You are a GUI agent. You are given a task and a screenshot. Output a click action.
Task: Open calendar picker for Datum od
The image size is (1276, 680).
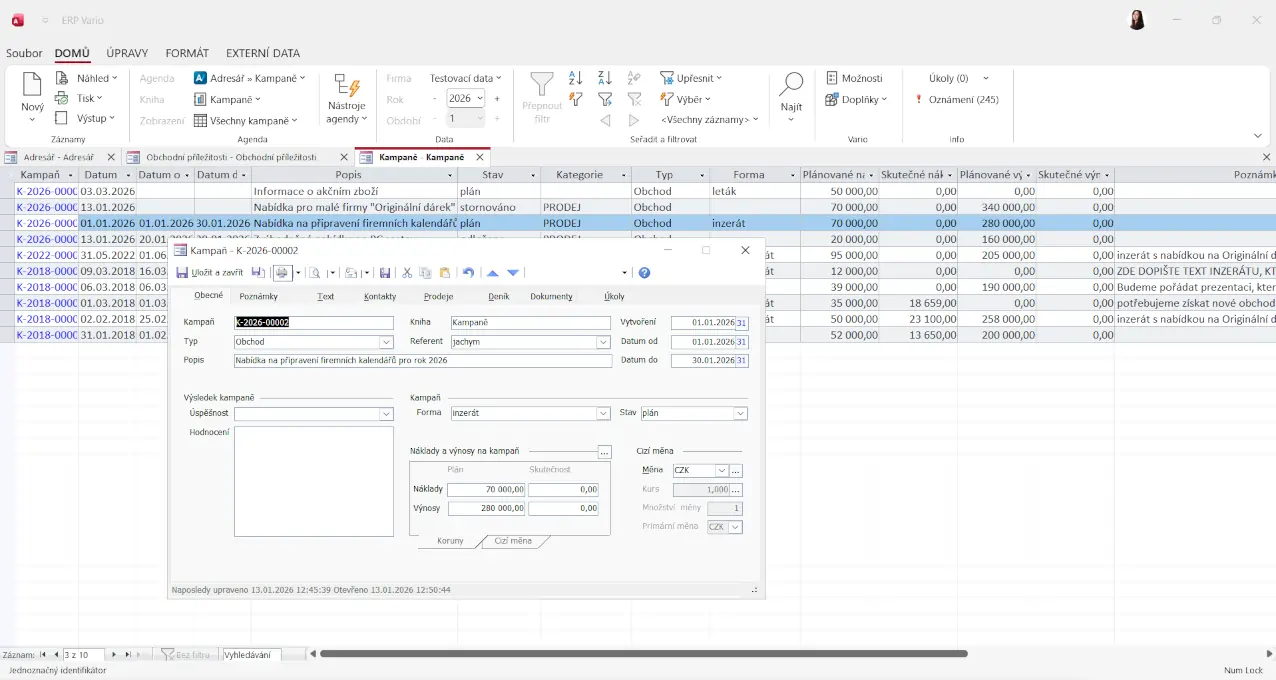pyautogui.click(x=742, y=342)
